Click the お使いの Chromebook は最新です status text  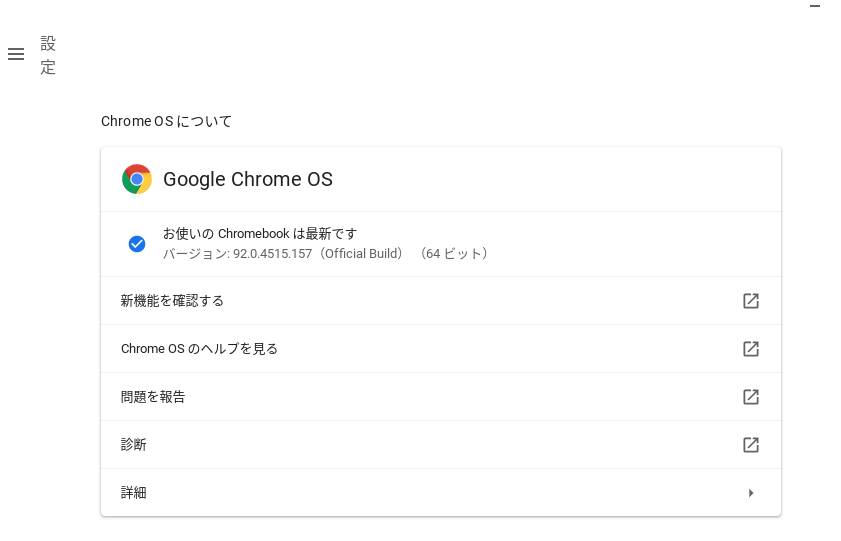pos(260,234)
